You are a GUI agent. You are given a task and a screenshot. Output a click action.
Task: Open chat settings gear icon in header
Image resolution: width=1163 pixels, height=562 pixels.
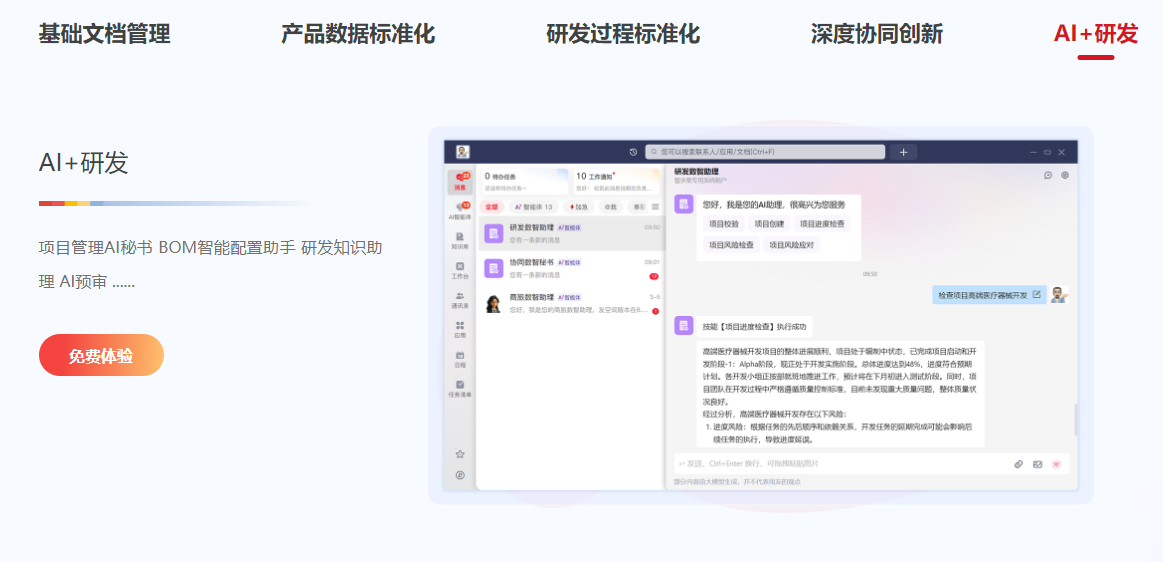coord(1065,176)
